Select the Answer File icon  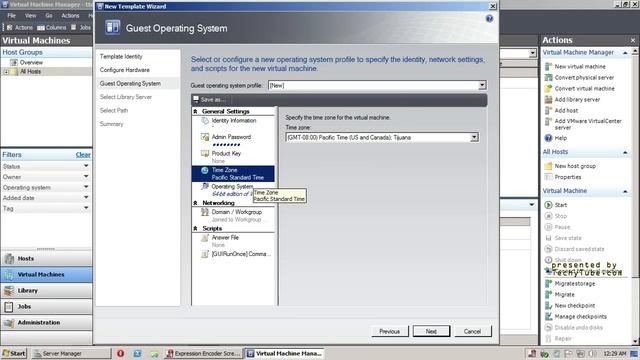click(x=205, y=238)
